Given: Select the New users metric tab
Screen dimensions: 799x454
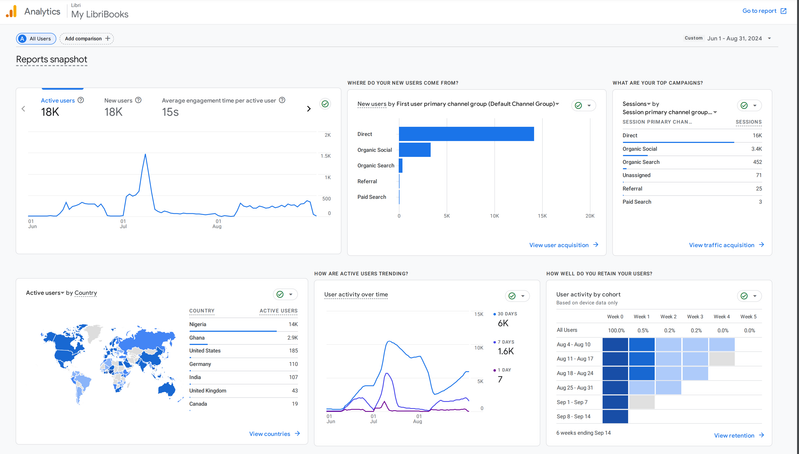Looking at the screenshot, I should click(x=123, y=107).
